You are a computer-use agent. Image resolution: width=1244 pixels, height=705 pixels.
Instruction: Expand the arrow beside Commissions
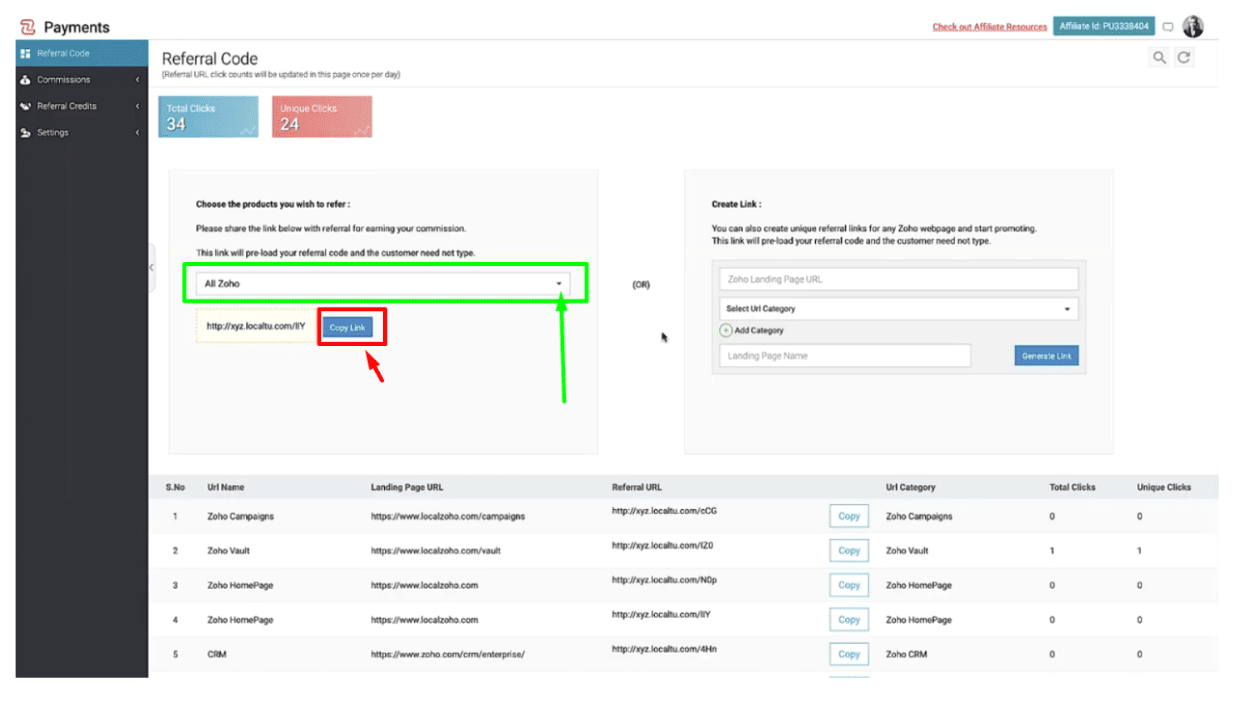[137, 80]
